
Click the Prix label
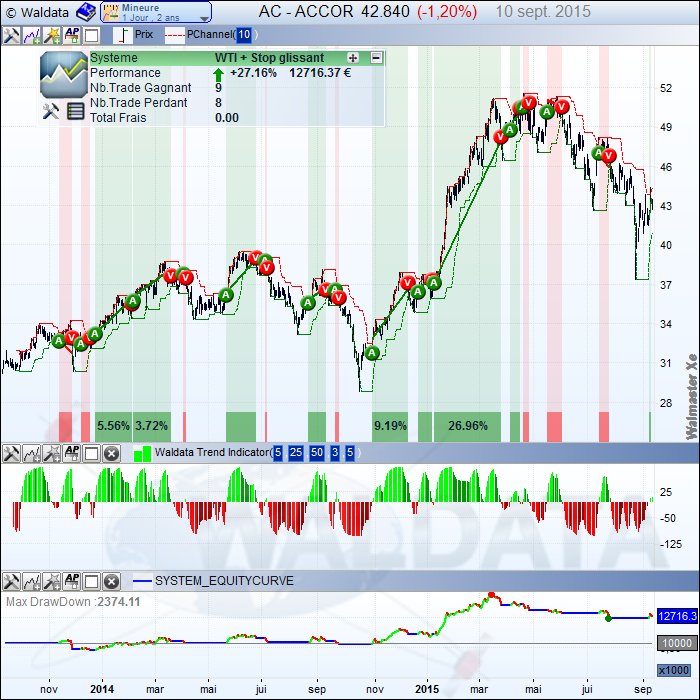[144, 34]
